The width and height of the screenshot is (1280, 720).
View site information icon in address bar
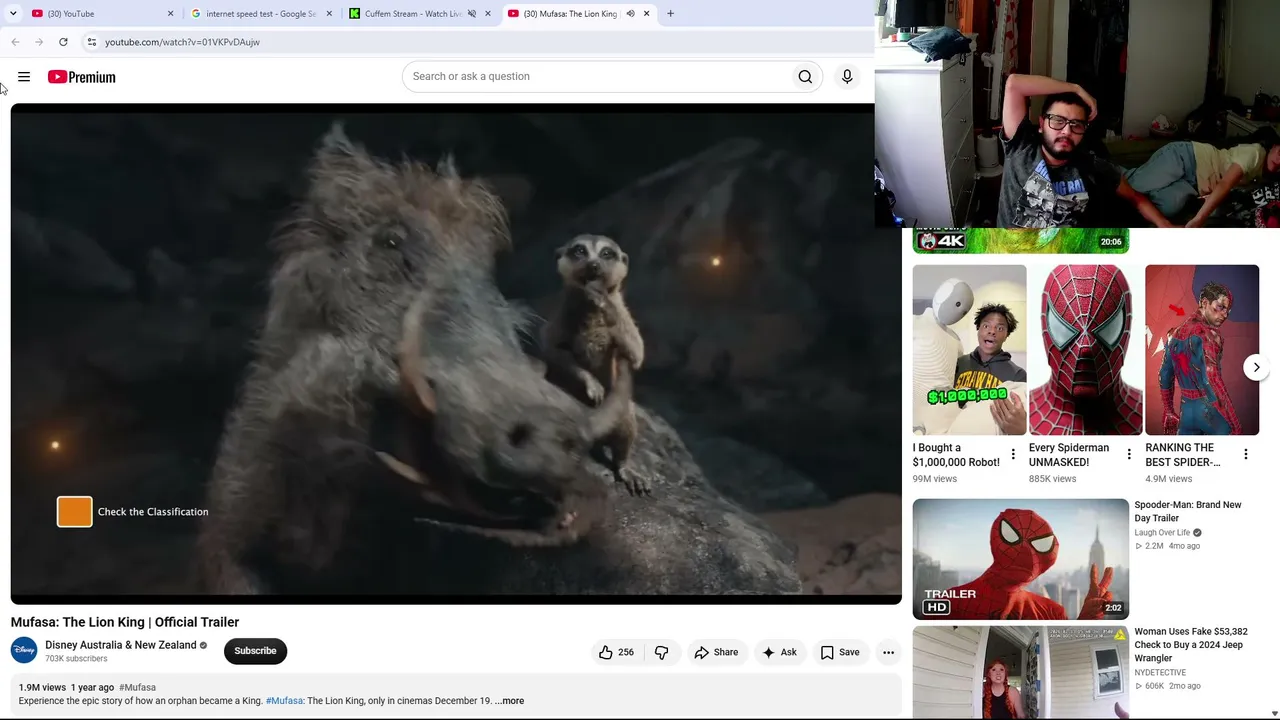[91, 42]
